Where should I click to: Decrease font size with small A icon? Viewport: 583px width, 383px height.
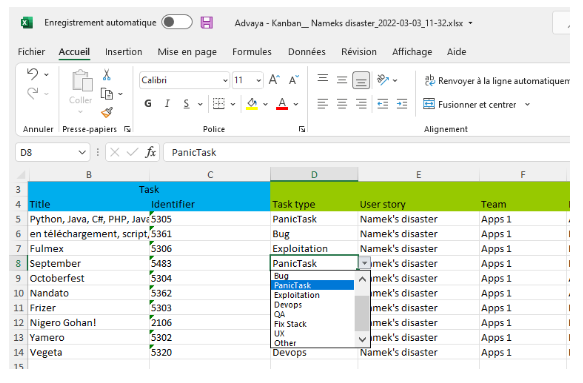tap(294, 80)
